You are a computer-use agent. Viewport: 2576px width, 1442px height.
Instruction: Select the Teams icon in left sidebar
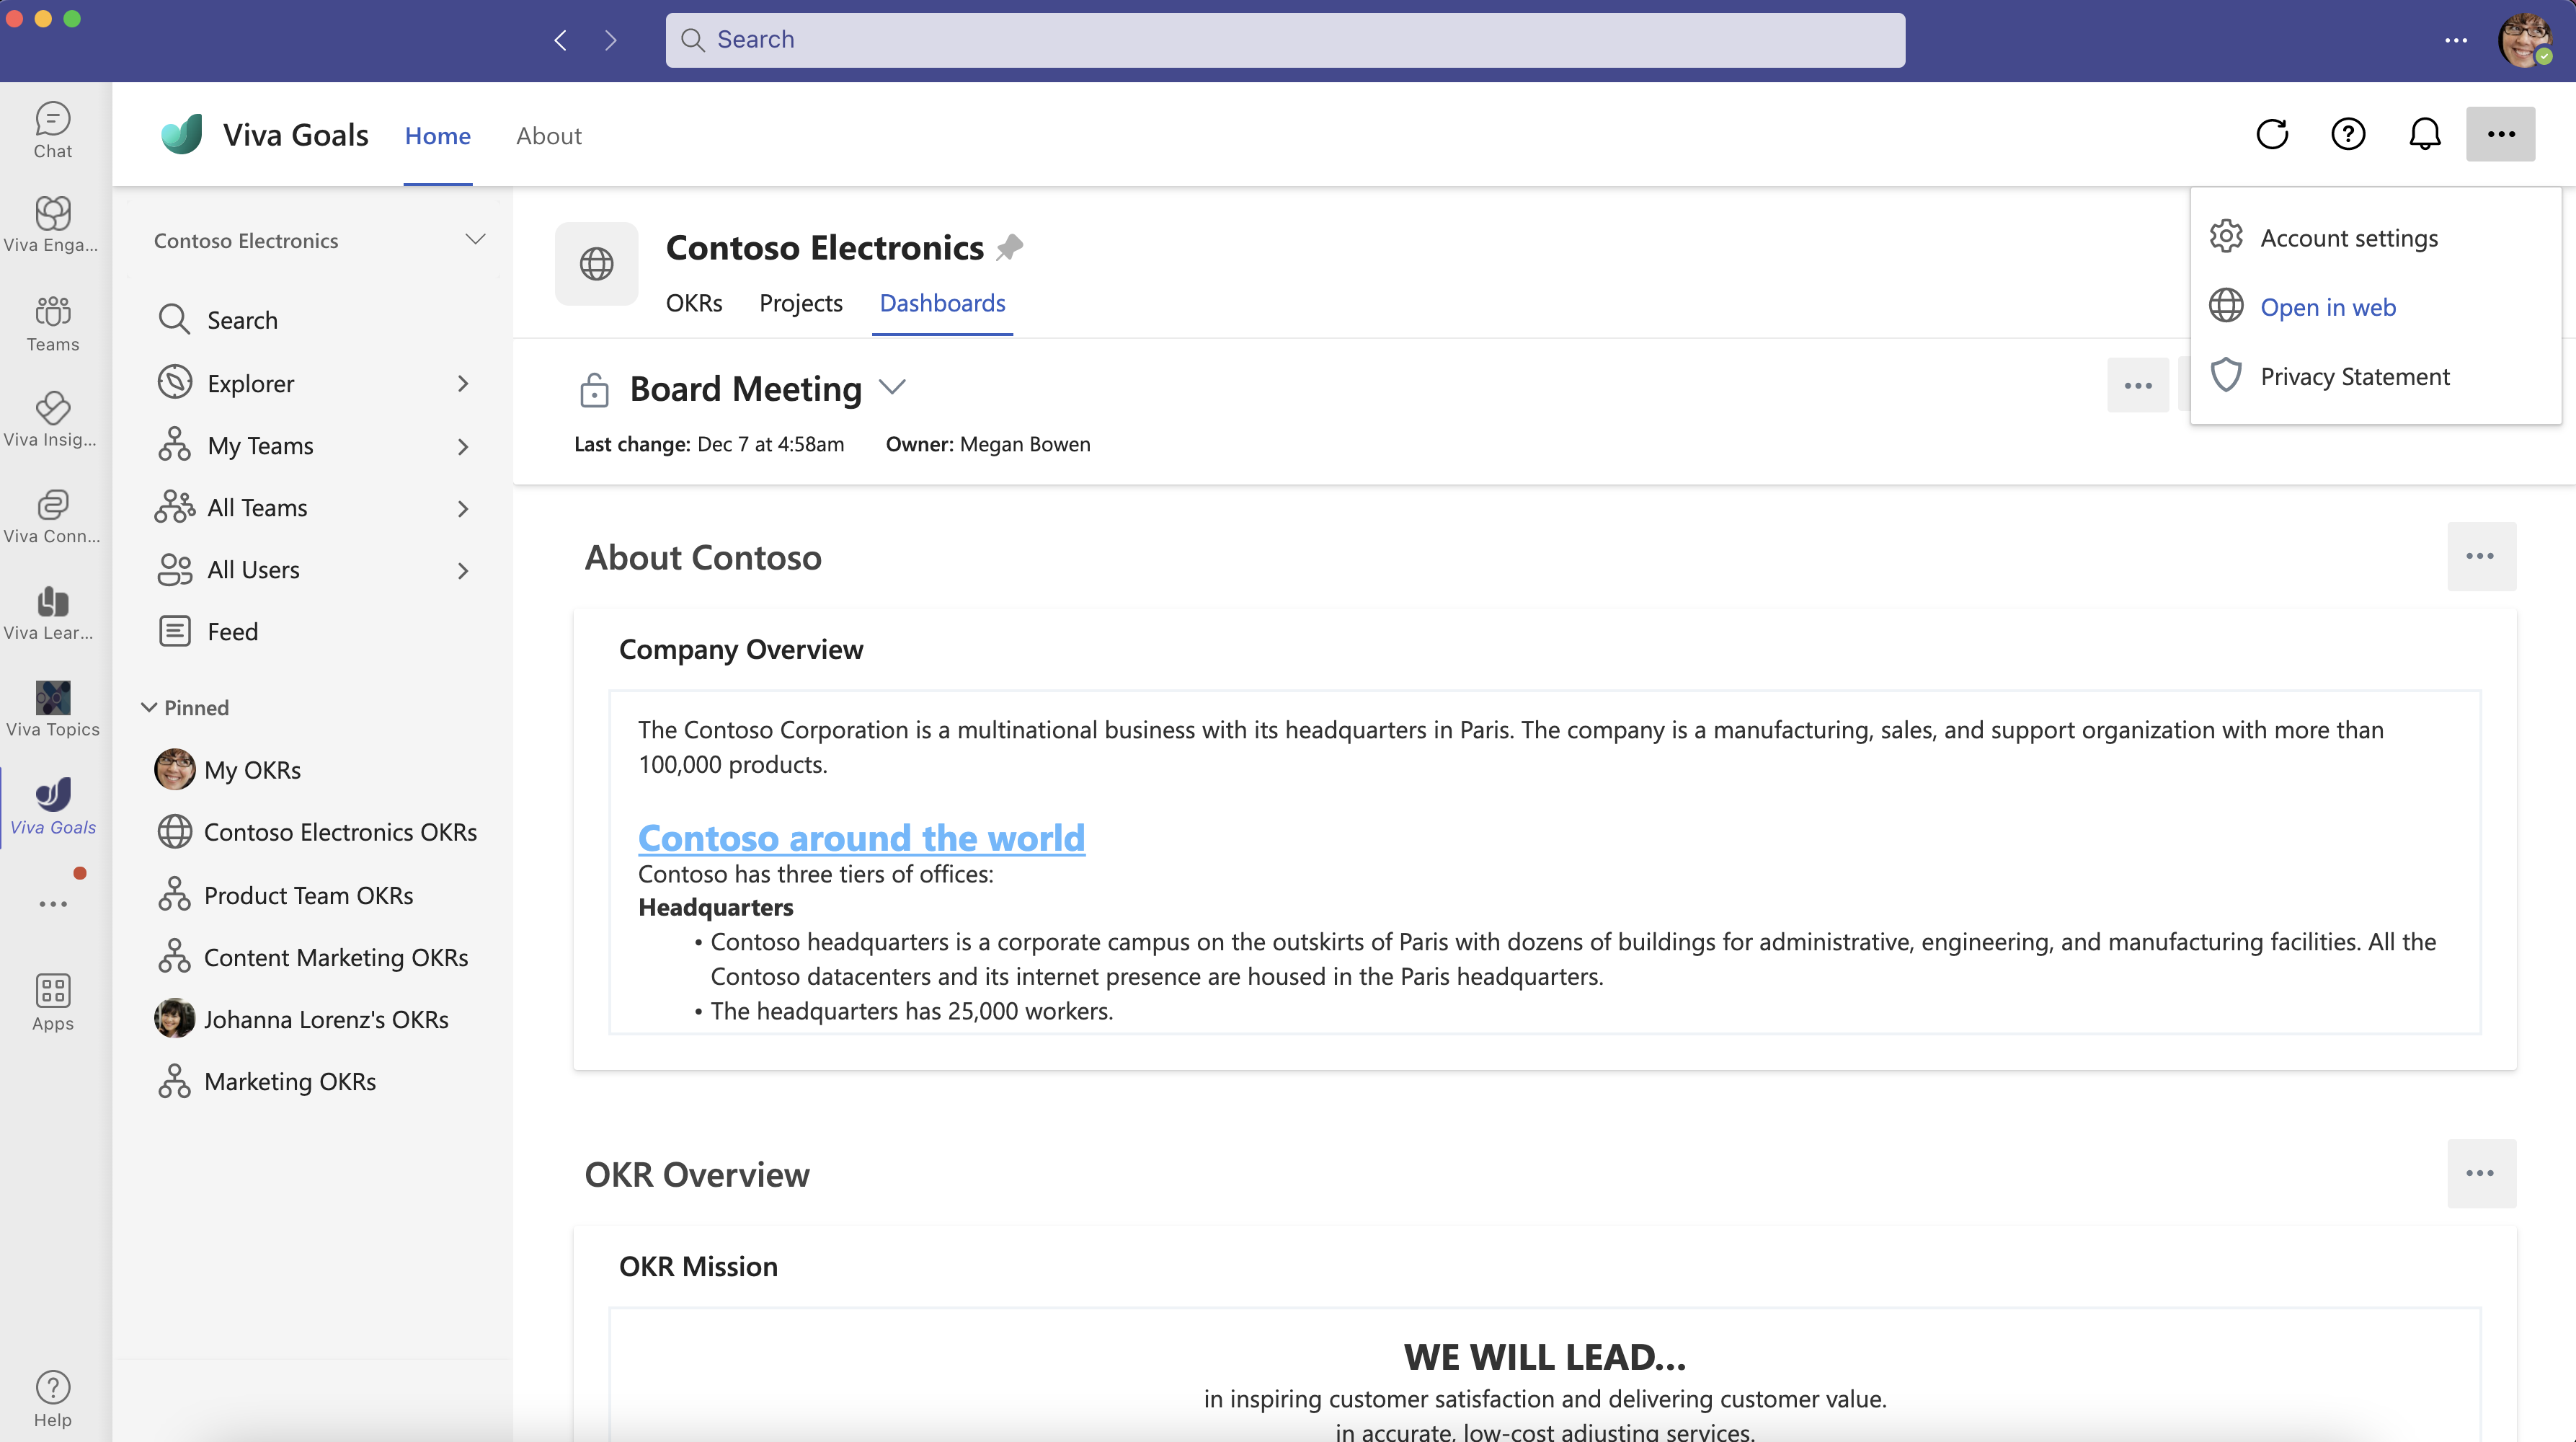click(x=51, y=324)
